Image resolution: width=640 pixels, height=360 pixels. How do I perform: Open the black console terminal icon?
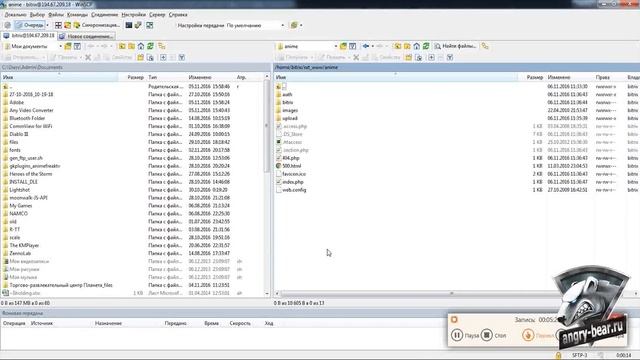129,25
